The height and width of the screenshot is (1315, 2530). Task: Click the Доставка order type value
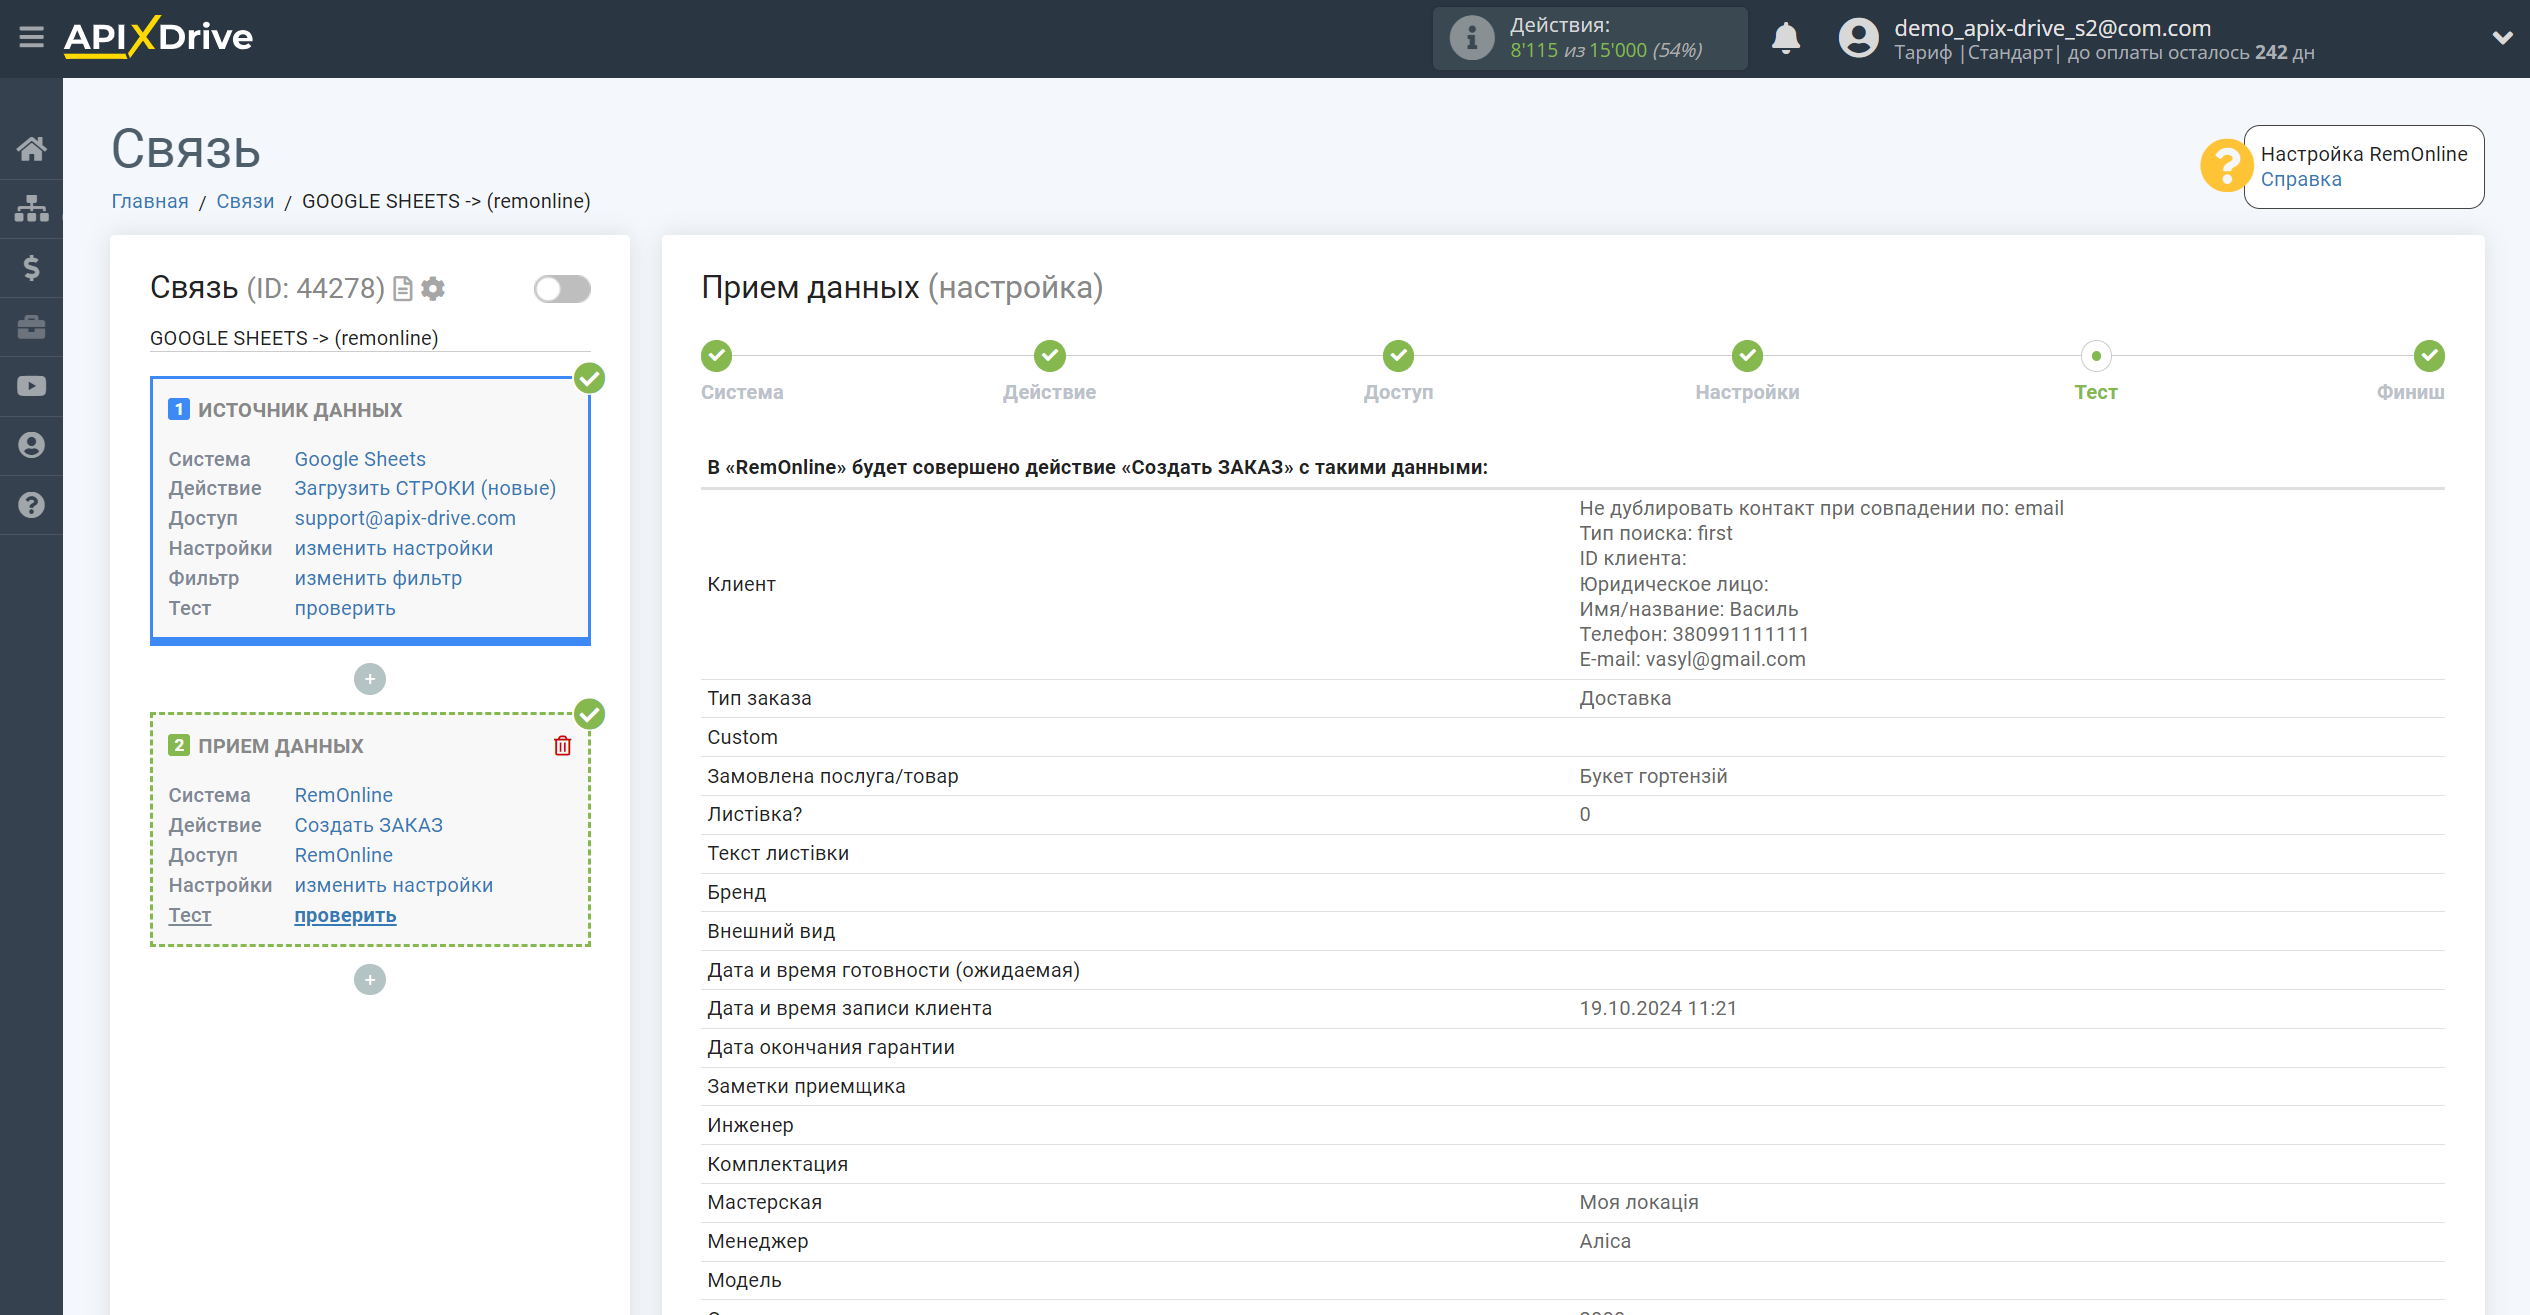(x=1625, y=699)
